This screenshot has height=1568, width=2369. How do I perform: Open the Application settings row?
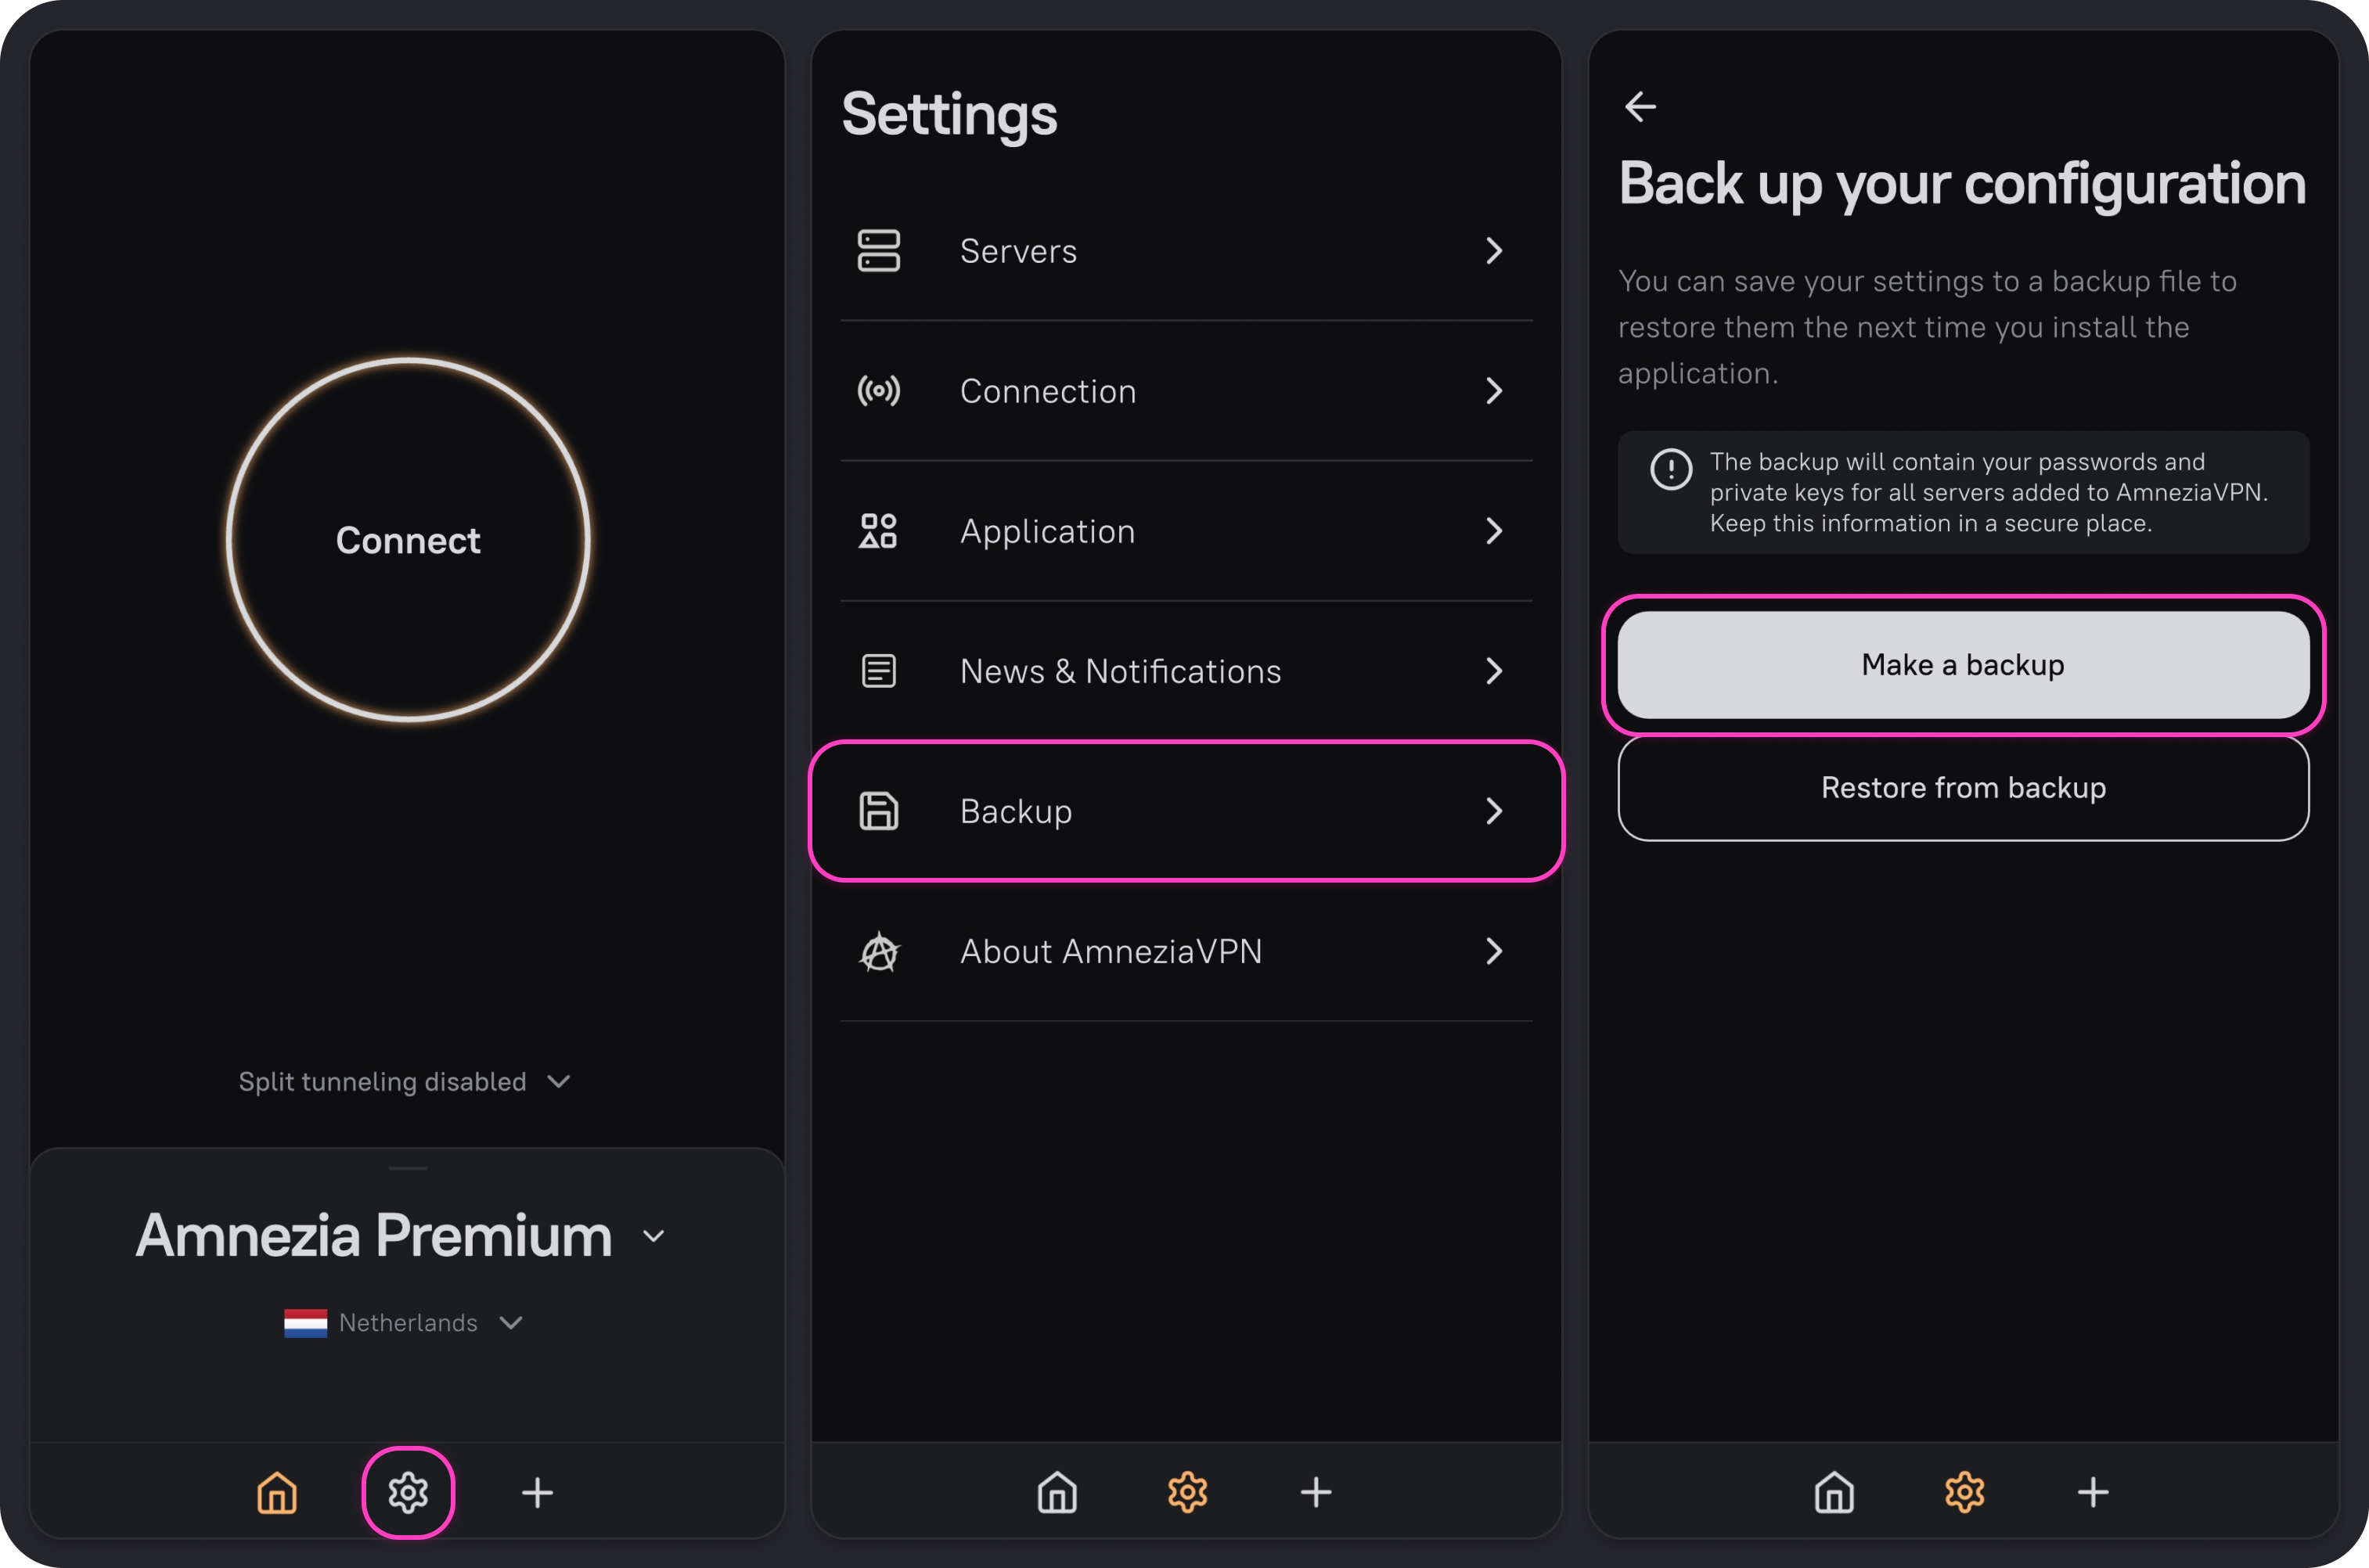tap(1186, 531)
